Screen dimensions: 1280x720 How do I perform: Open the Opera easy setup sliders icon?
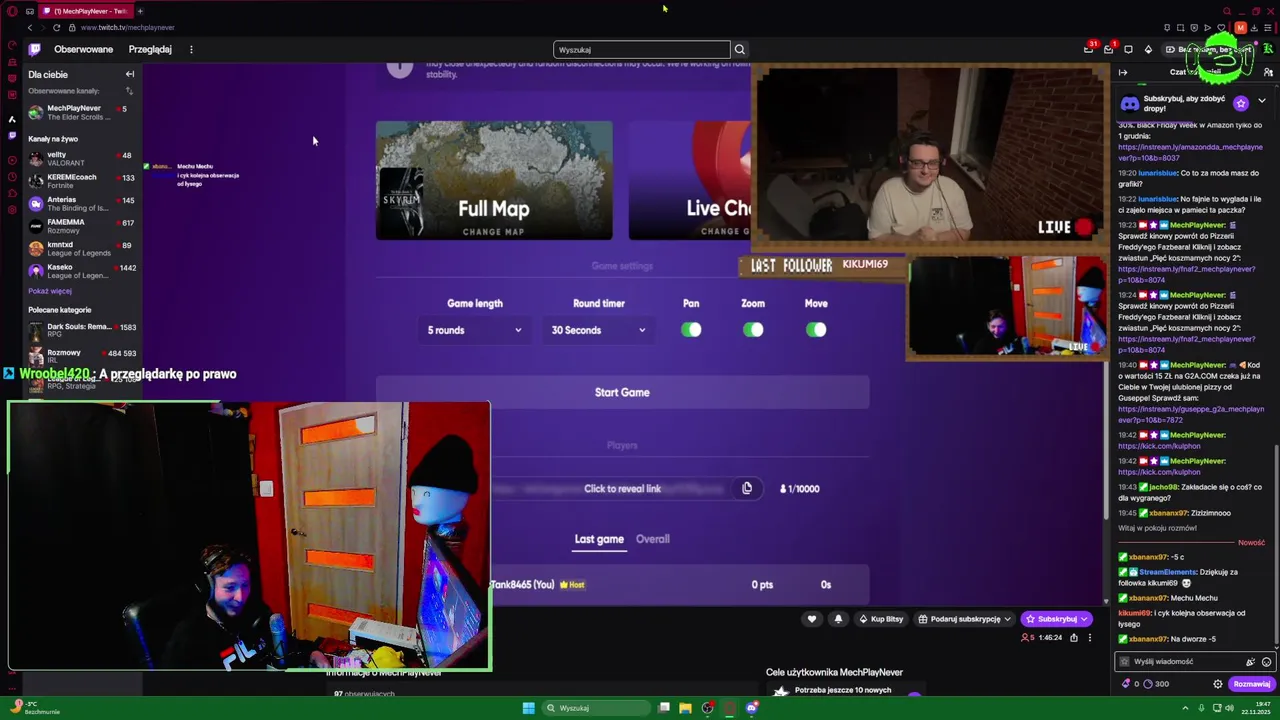(1268, 27)
